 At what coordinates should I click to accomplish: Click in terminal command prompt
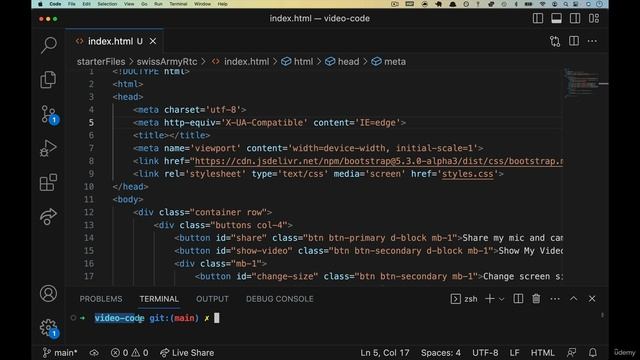pos(216,318)
